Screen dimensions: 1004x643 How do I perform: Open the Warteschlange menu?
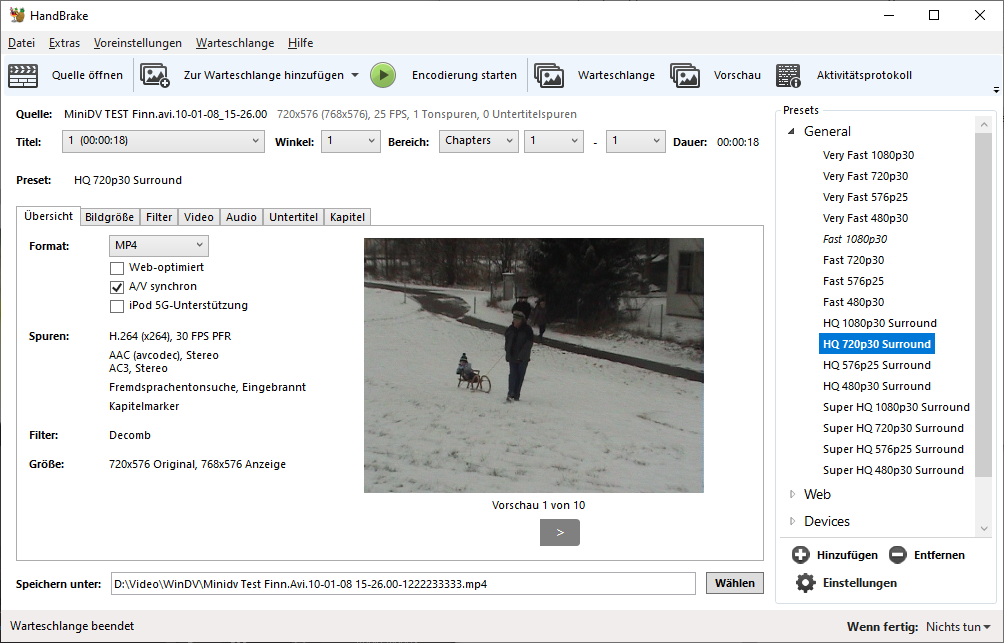point(235,43)
